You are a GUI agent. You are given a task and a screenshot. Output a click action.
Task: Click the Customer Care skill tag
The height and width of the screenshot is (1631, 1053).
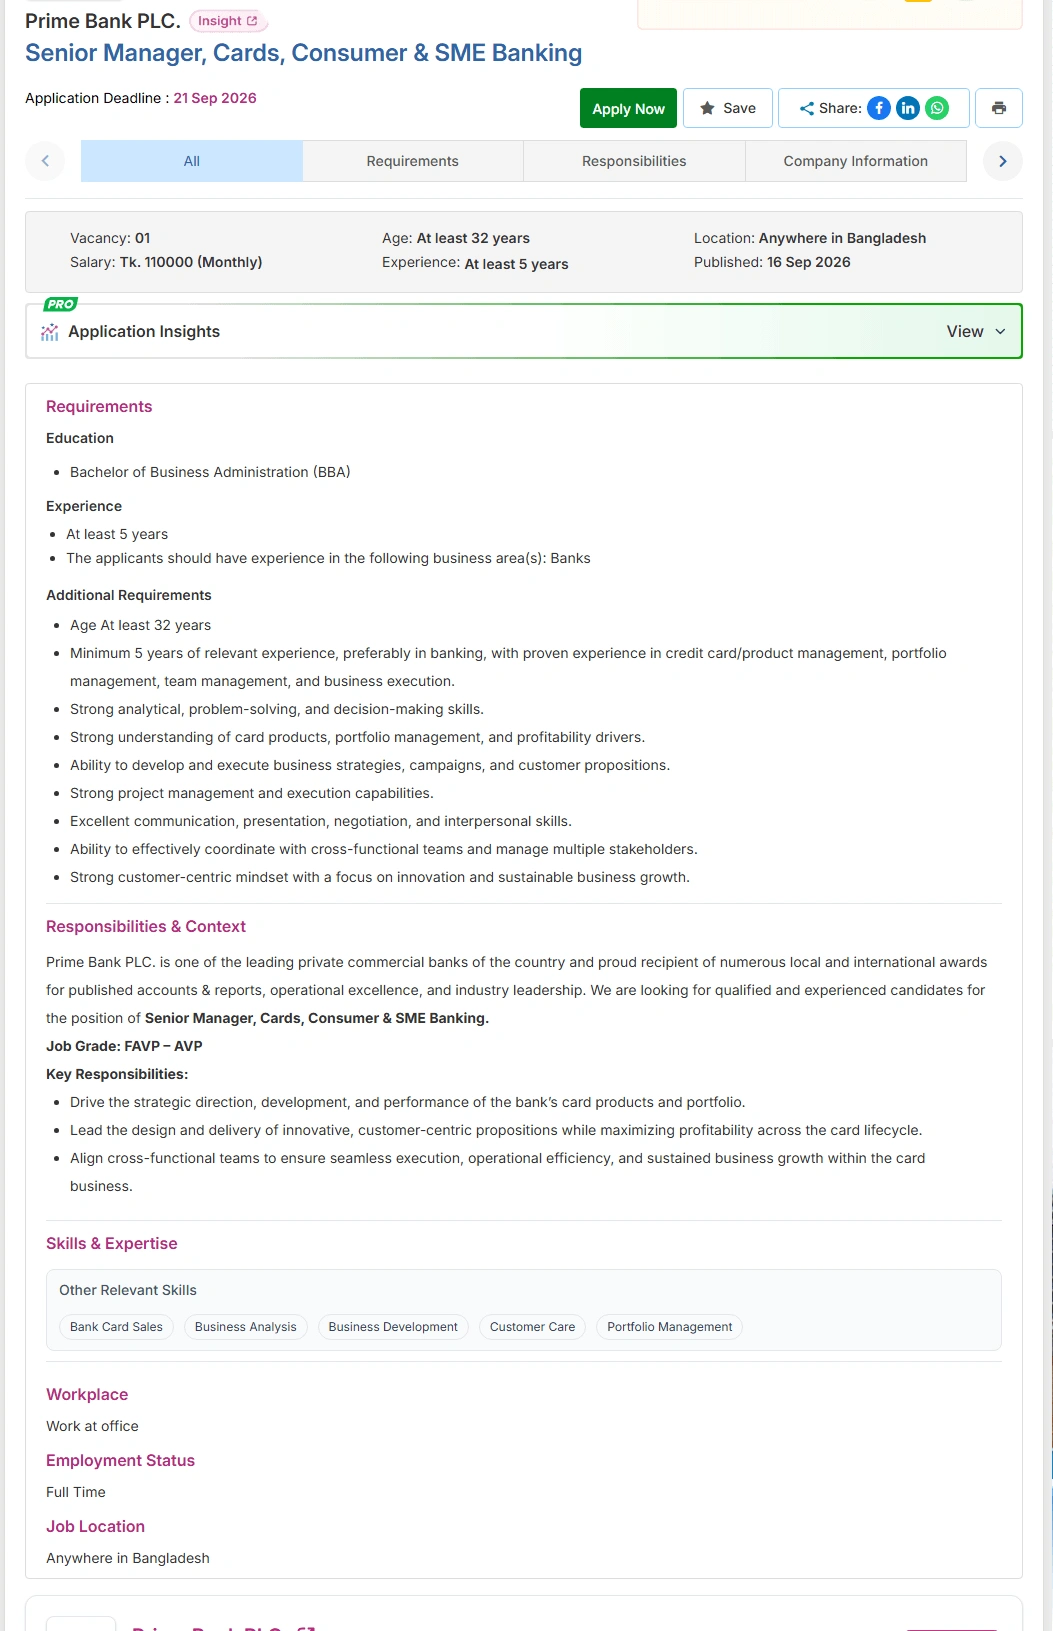pyautogui.click(x=533, y=1327)
